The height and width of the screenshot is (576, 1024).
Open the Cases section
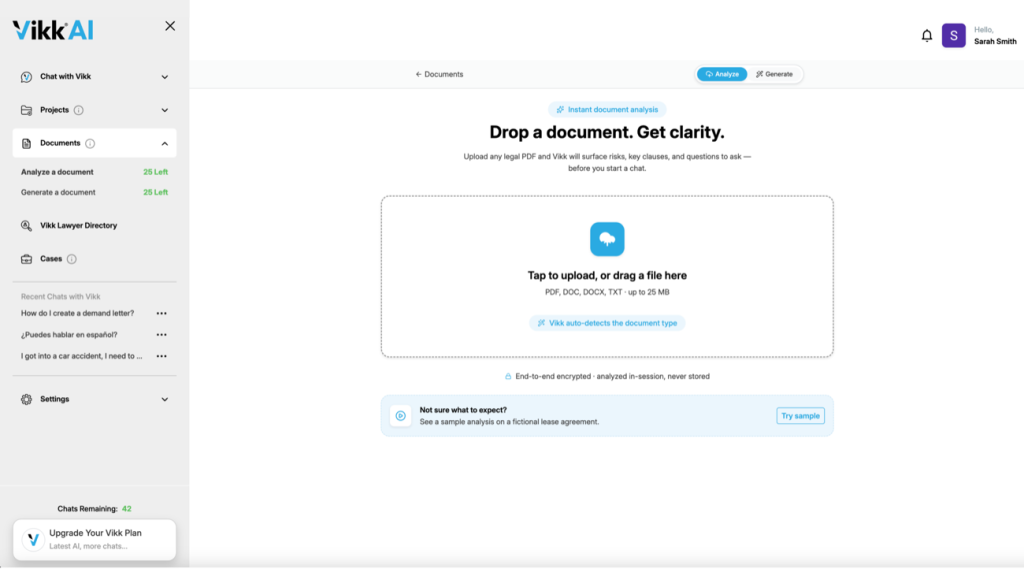coord(51,259)
